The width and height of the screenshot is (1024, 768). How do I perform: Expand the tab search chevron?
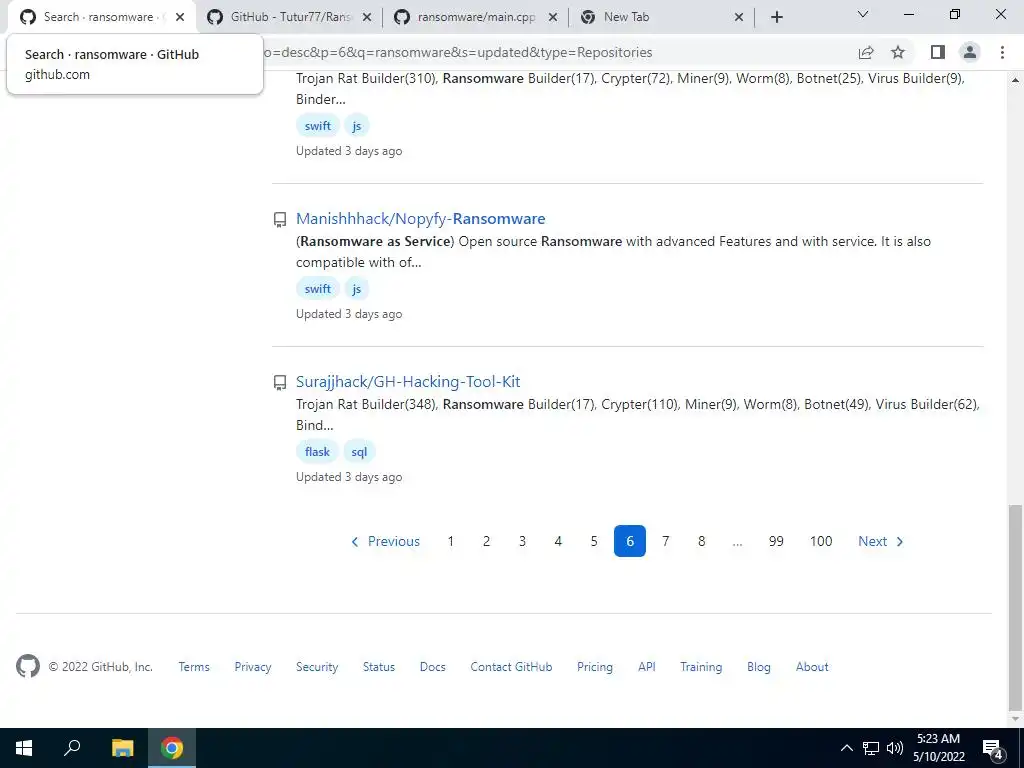[x=863, y=14]
